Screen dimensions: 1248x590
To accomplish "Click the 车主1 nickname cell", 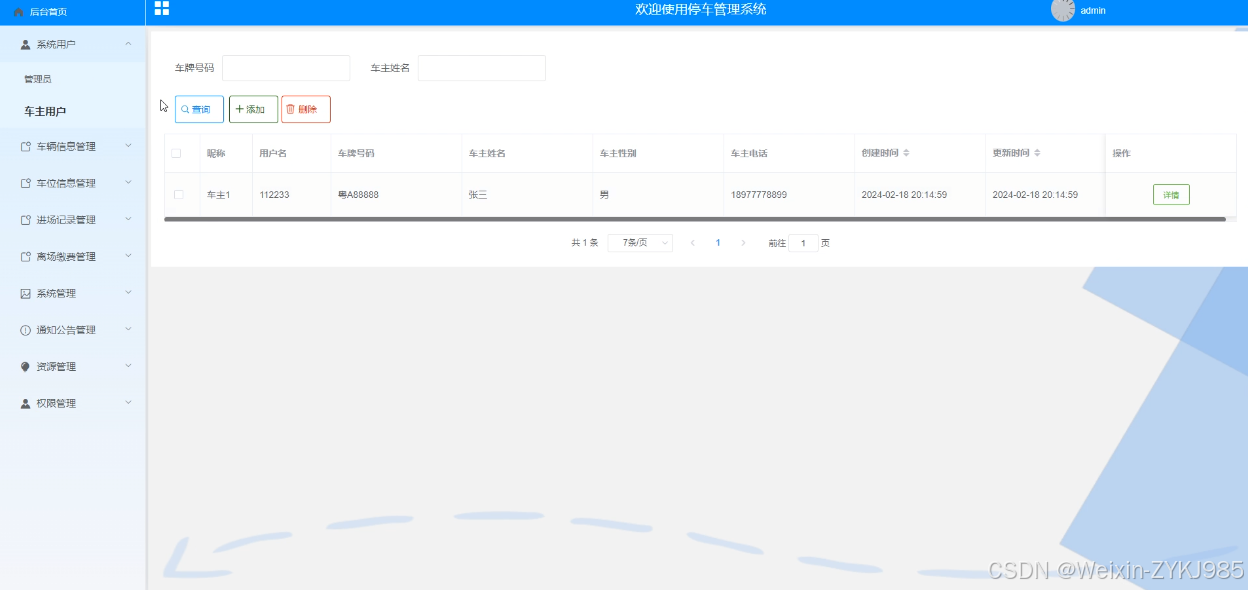I will (219, 195).
